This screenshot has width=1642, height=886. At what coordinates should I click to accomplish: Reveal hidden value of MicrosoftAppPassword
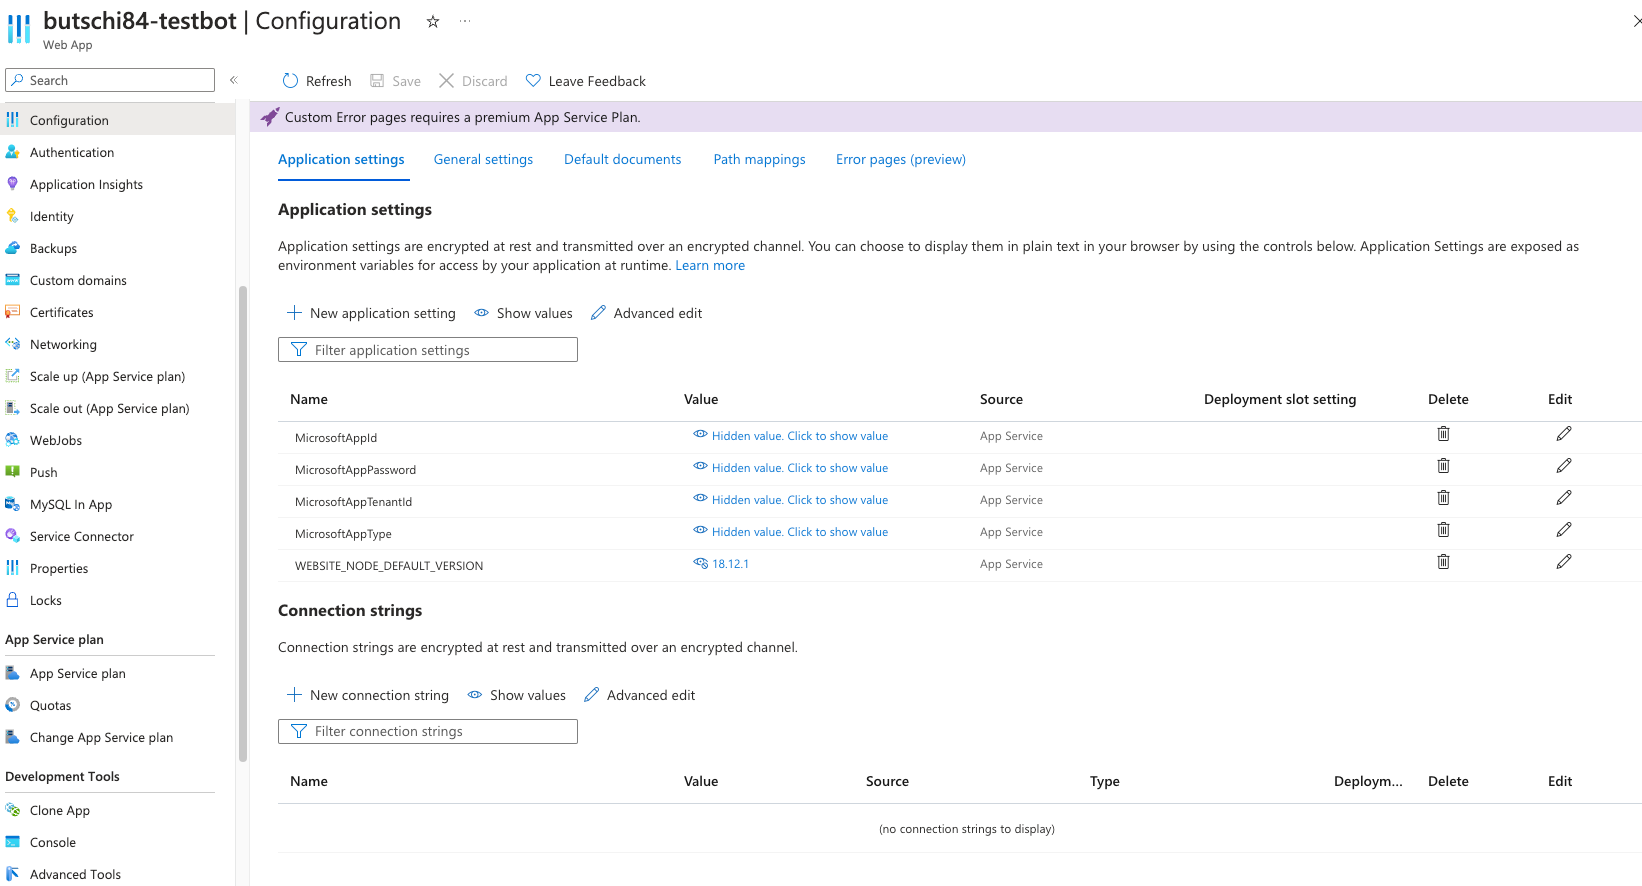tap(790, 468)
